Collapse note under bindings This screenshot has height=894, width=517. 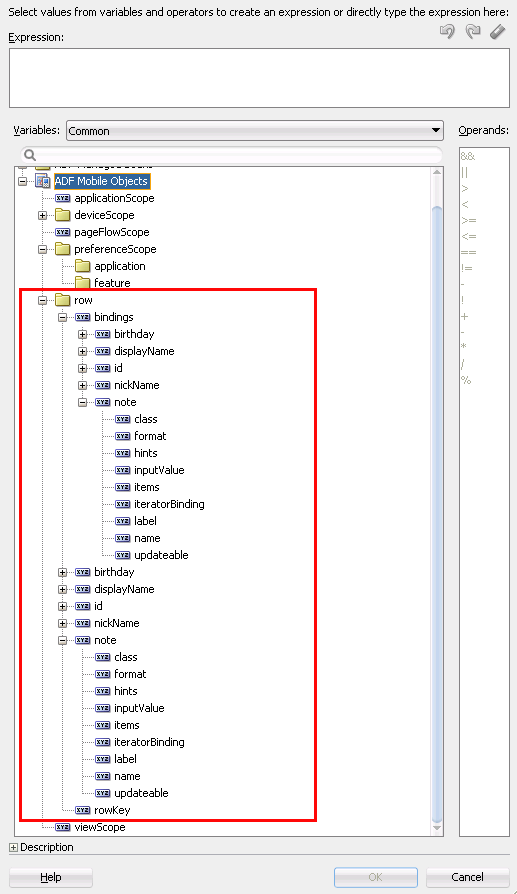(x=83, y=403)
